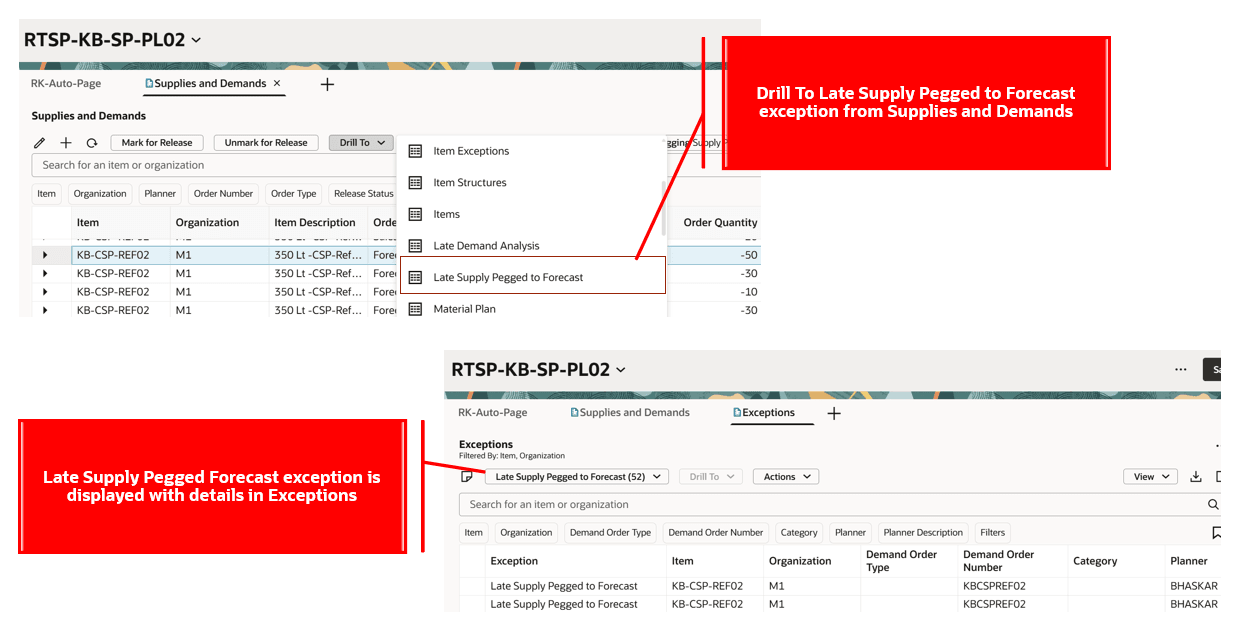The height and width of the screenshot is (627, 1249).
Task: Expand the RTSP-KB-SP-PL02 plan dropdown in lower window
Action: click(621, 370)
